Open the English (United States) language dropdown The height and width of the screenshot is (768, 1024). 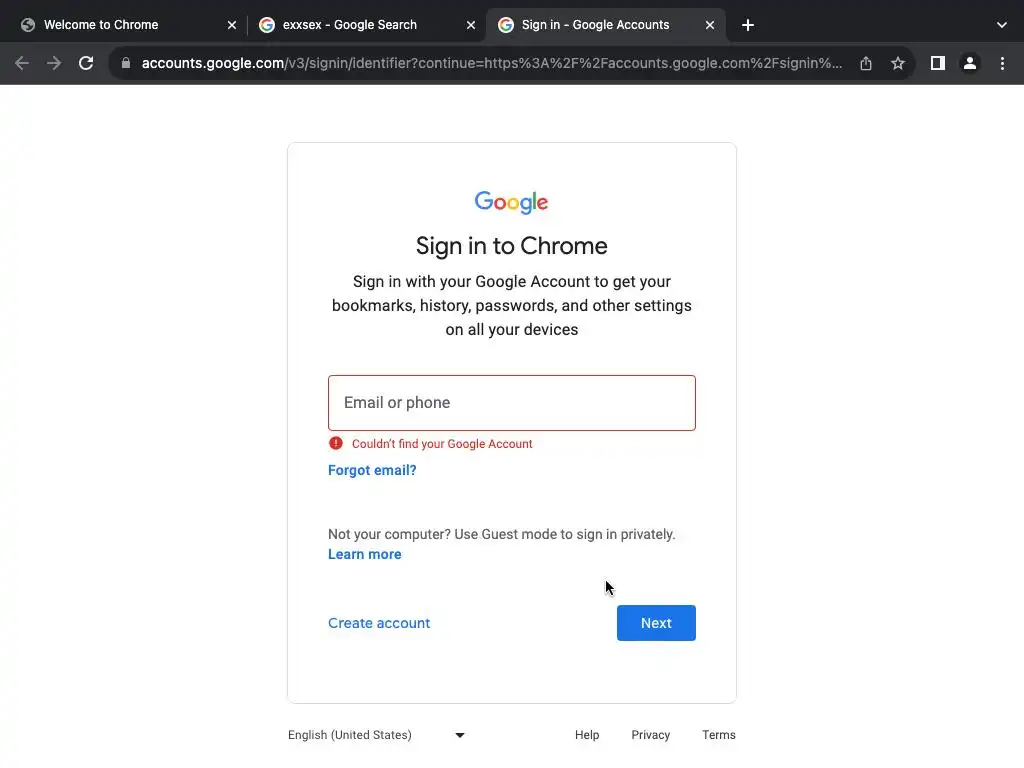376,735
